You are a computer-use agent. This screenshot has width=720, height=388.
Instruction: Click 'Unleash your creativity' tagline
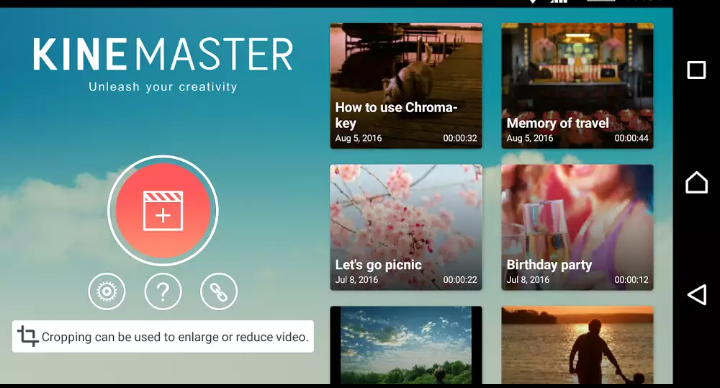tap(163, 87)
